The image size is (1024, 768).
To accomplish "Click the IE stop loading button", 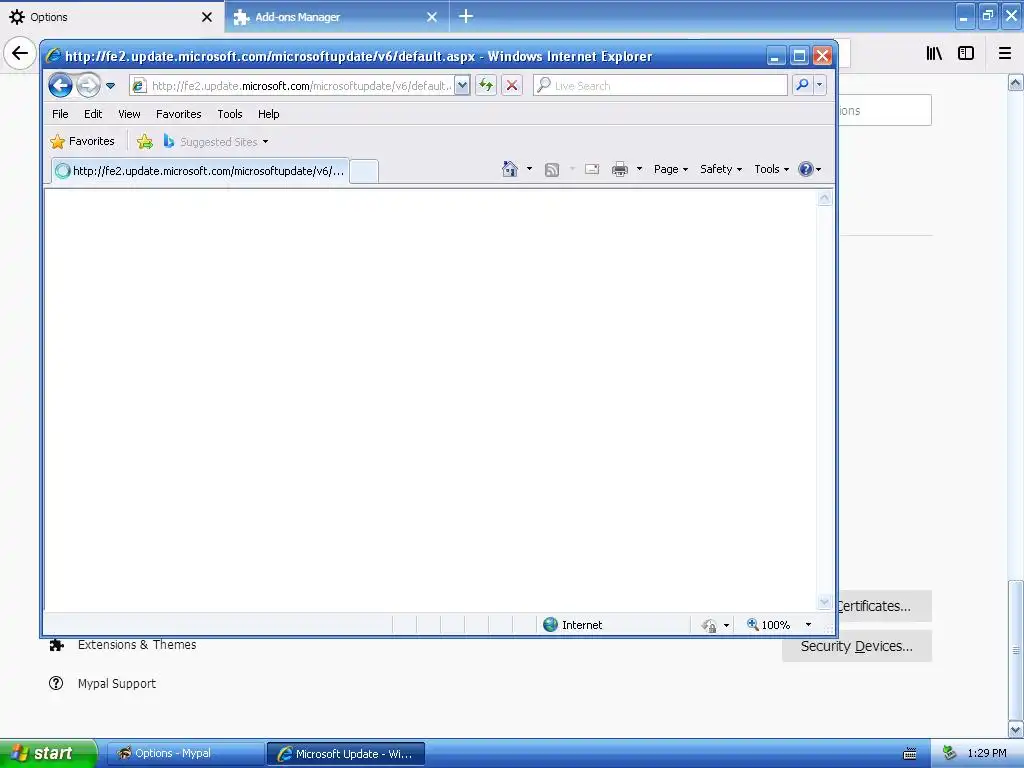I will [x=512, y=86].
